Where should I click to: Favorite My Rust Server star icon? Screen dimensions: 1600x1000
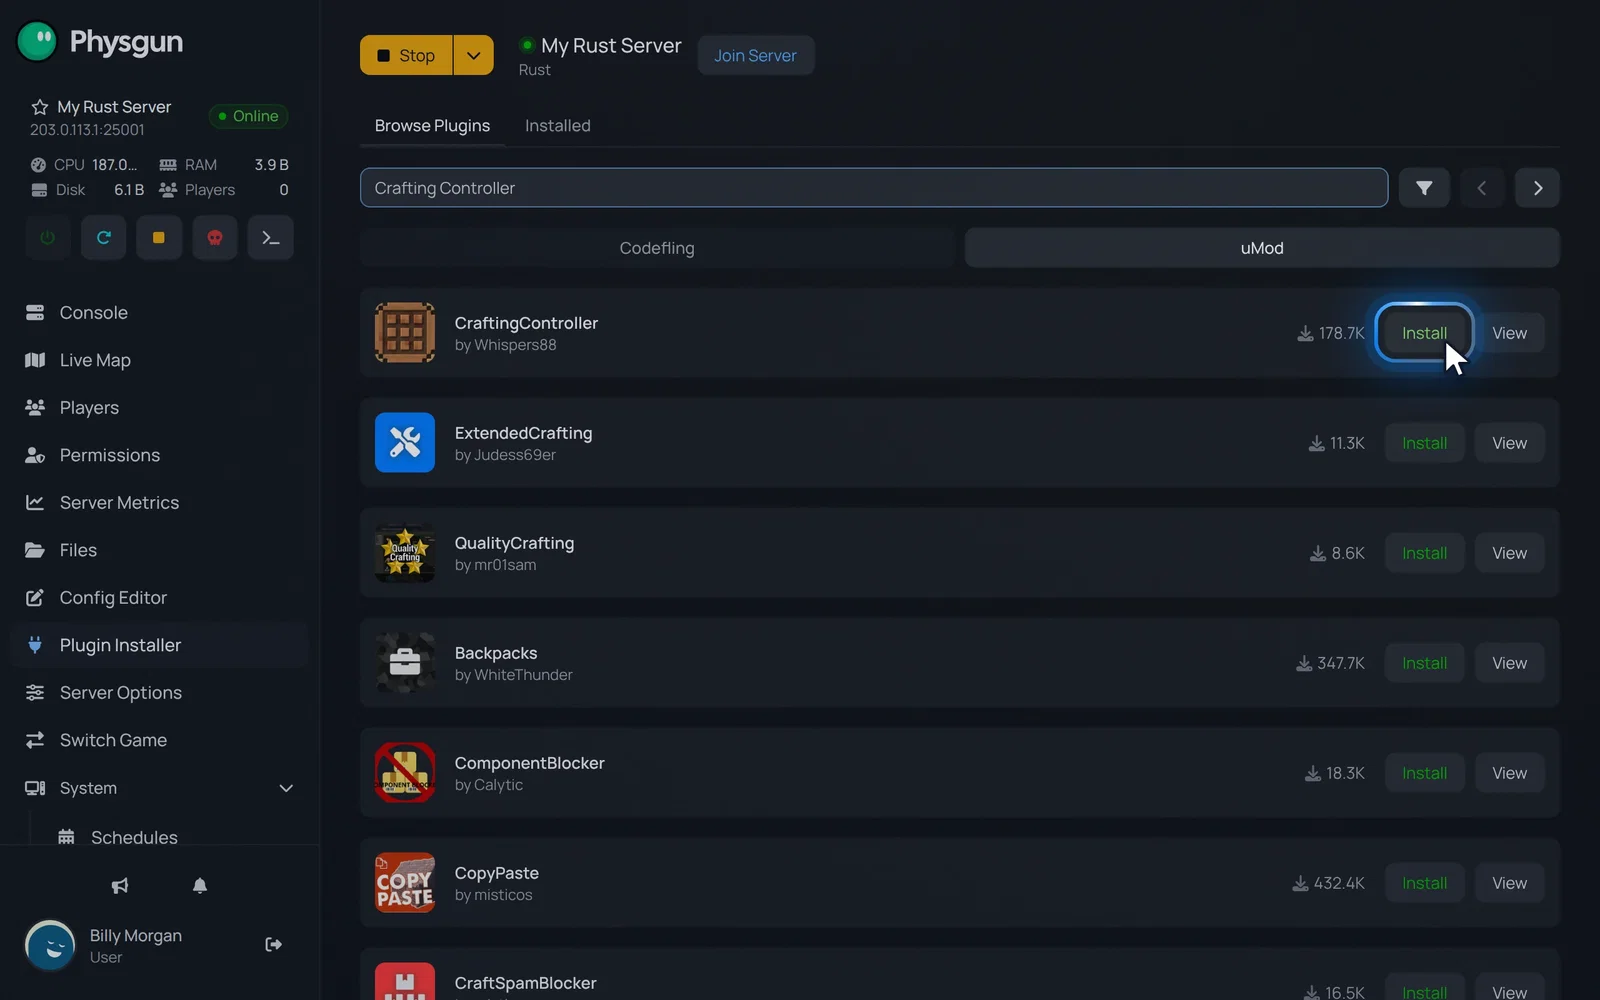(x=40, y=107)
